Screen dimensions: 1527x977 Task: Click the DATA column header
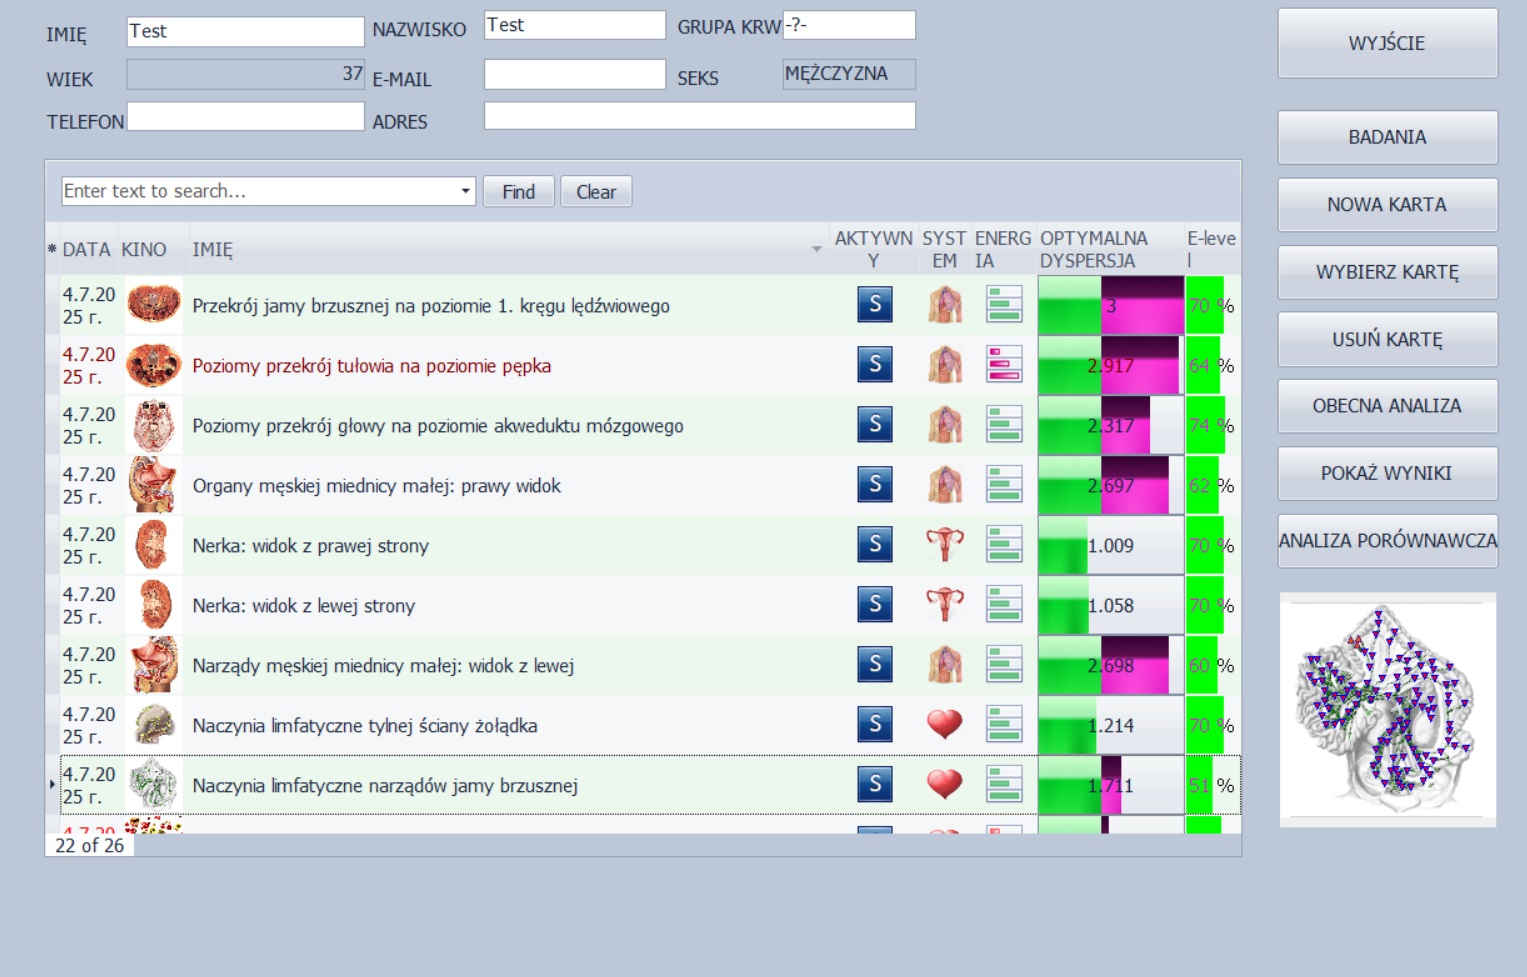pos(86,249)
